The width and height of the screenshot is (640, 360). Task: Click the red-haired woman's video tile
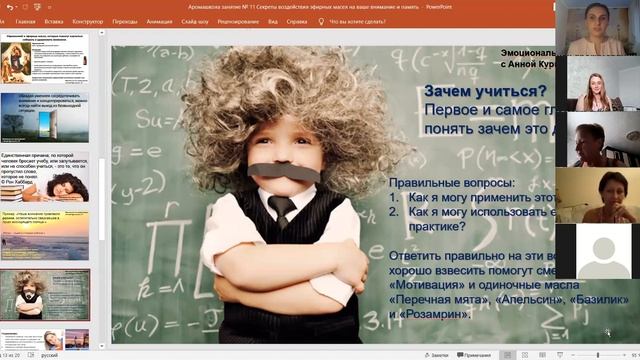pos(598,196)
